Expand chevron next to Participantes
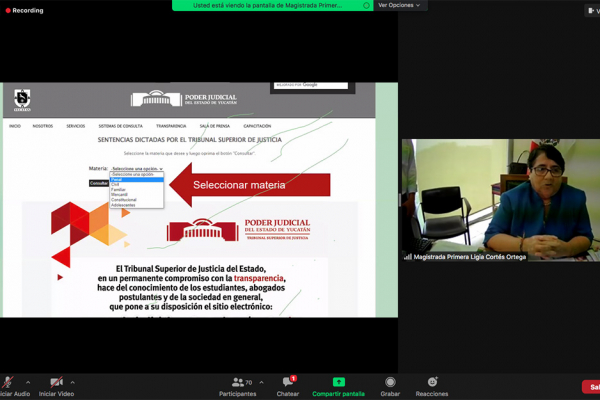 click(261, 382)
